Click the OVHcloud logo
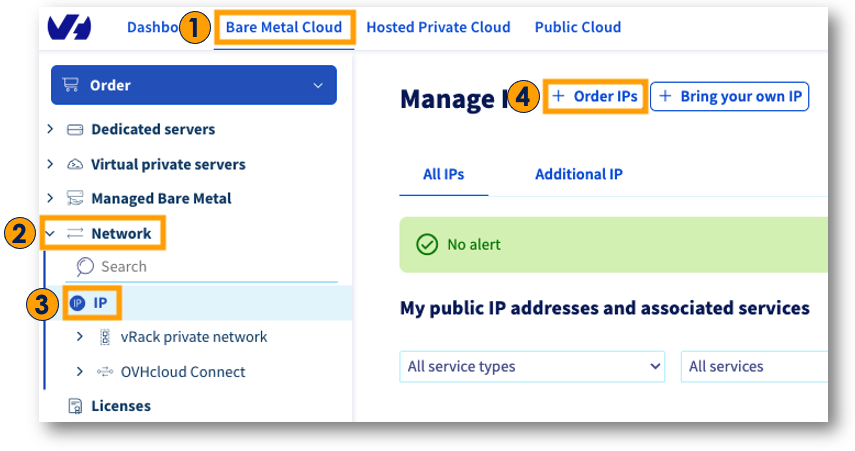Image resolution: width=855 pixels, height=451 pixels. point(69,27)
